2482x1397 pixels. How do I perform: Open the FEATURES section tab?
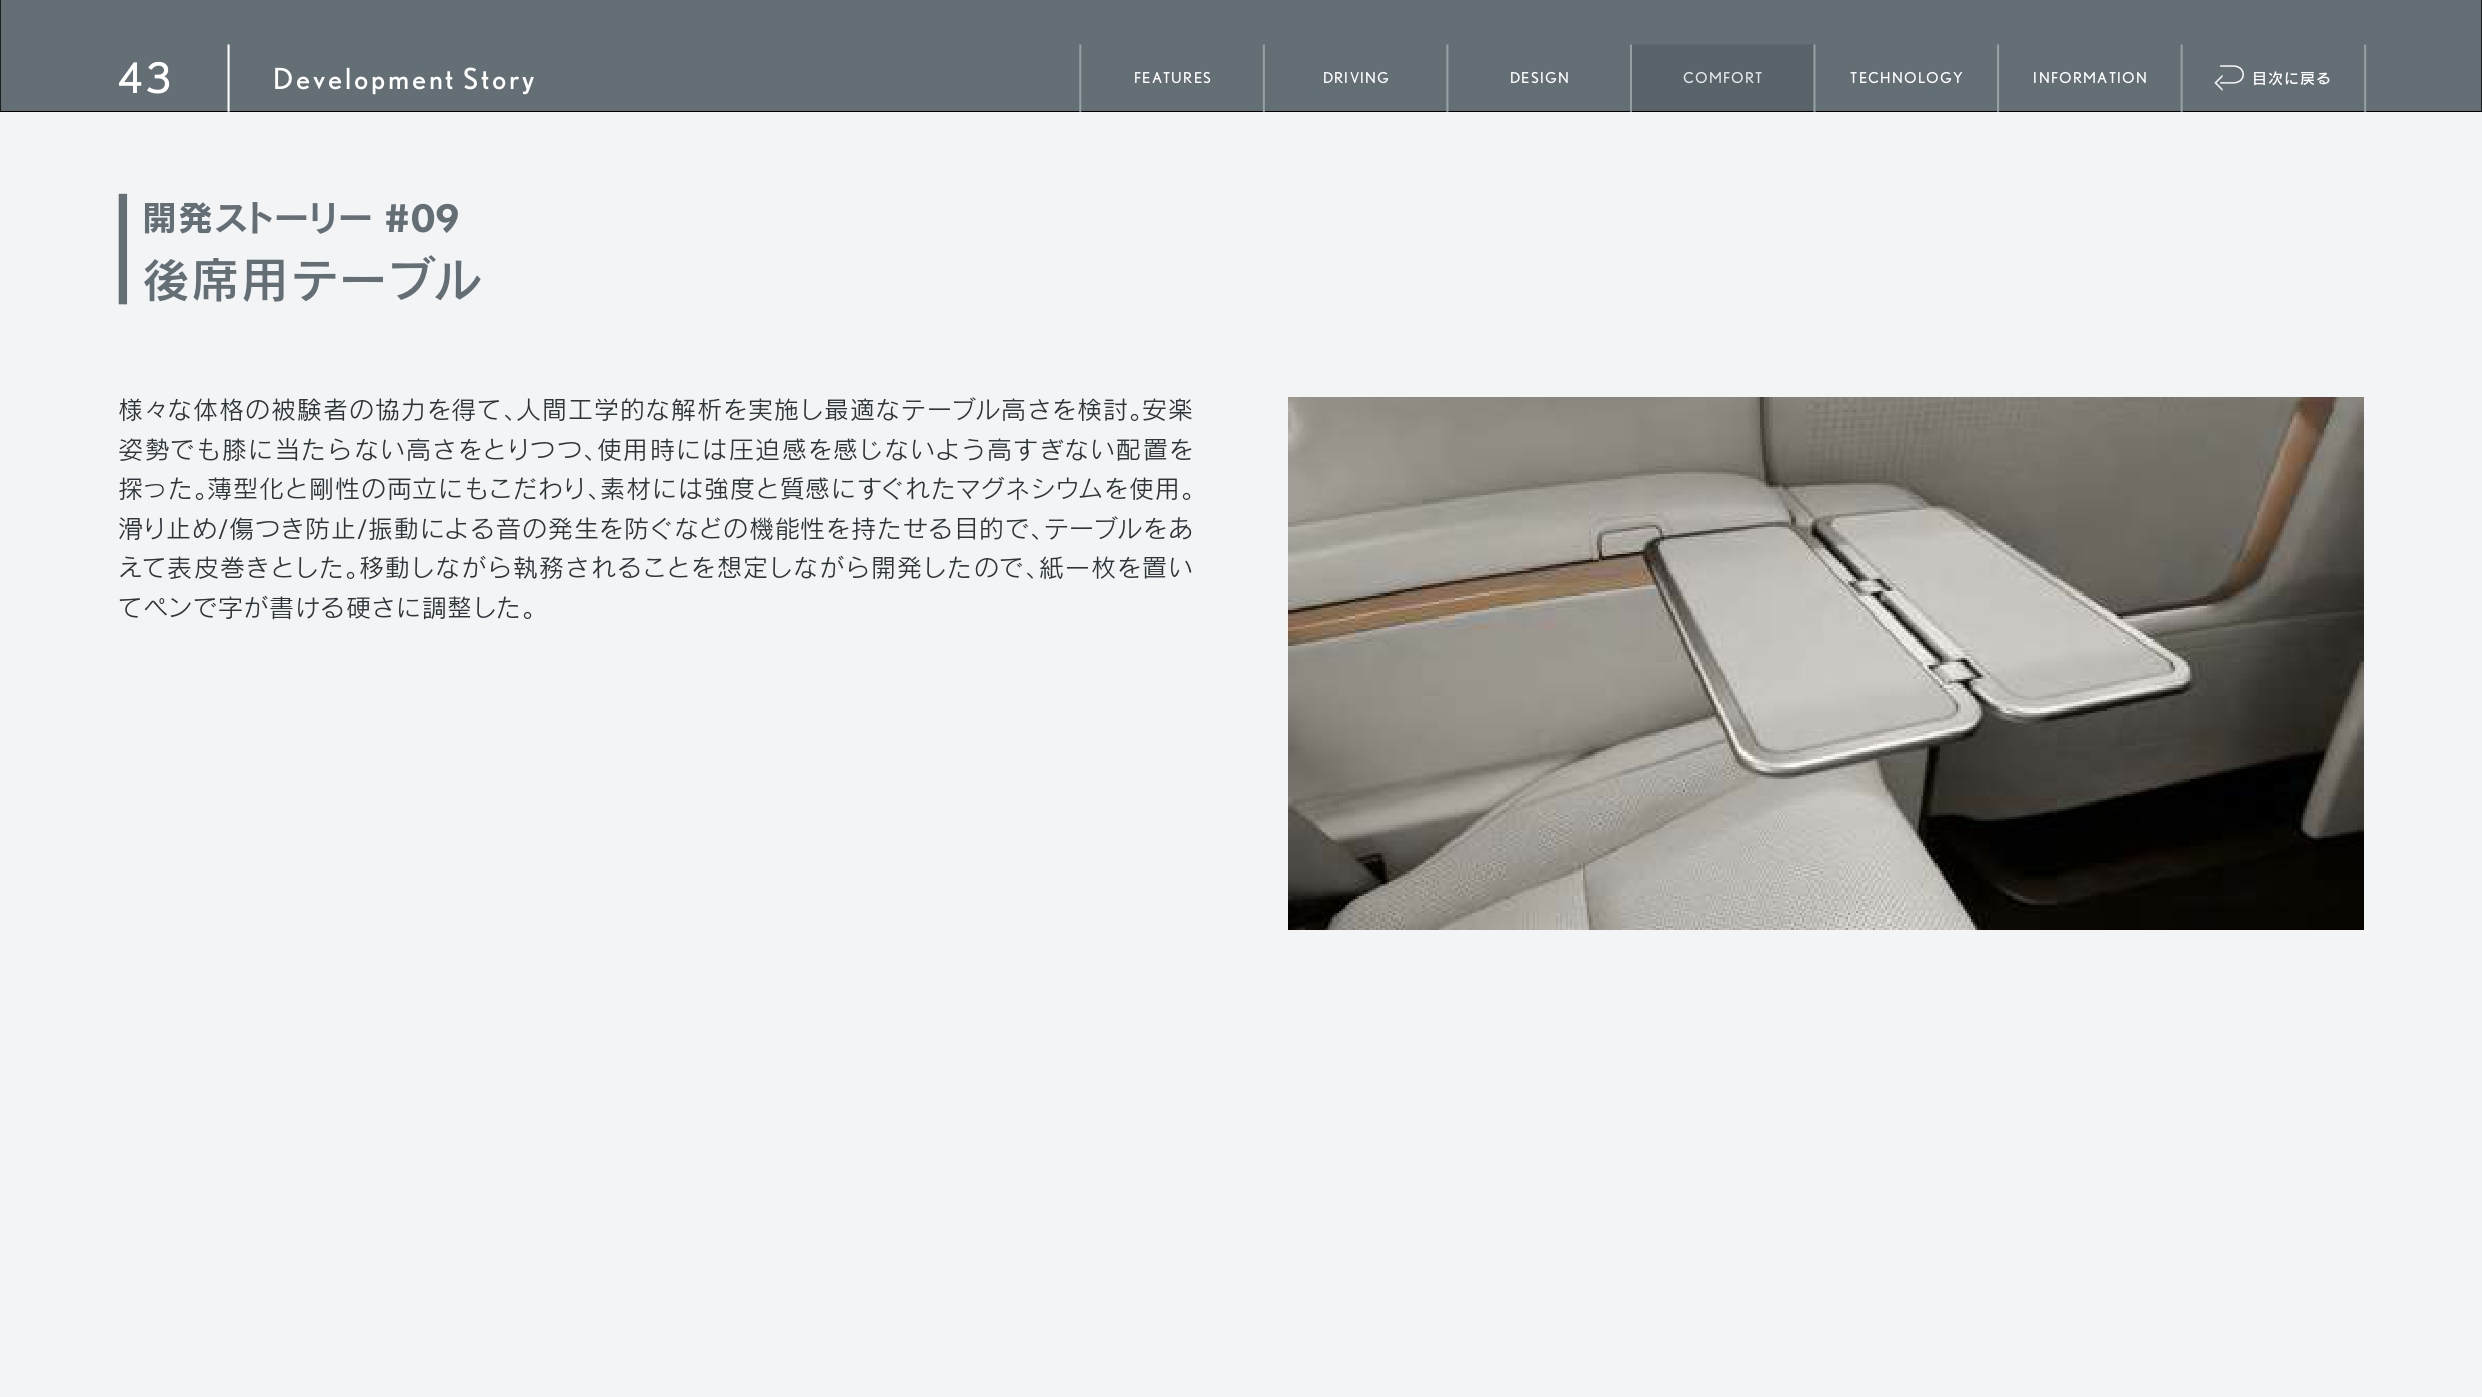[1172, 78]
